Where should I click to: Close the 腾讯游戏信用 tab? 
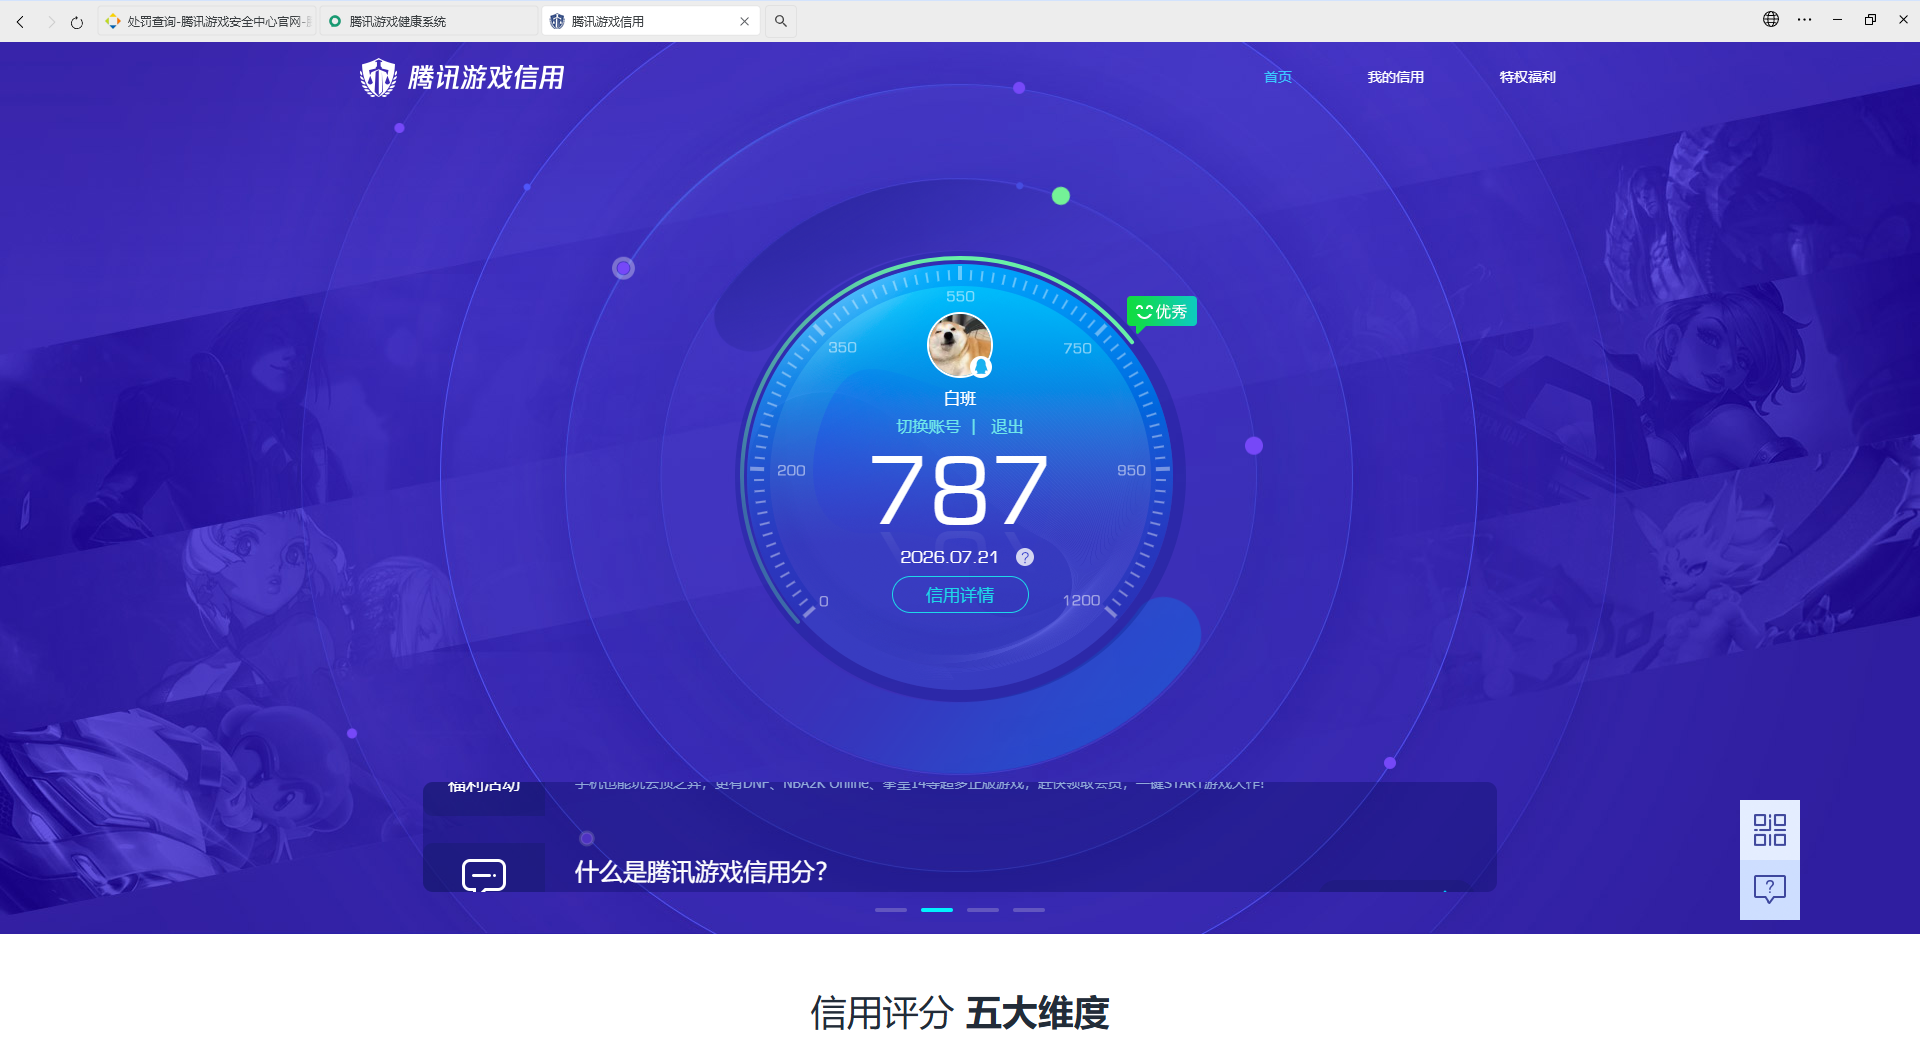pyautogui.click(x=744, y=21)
